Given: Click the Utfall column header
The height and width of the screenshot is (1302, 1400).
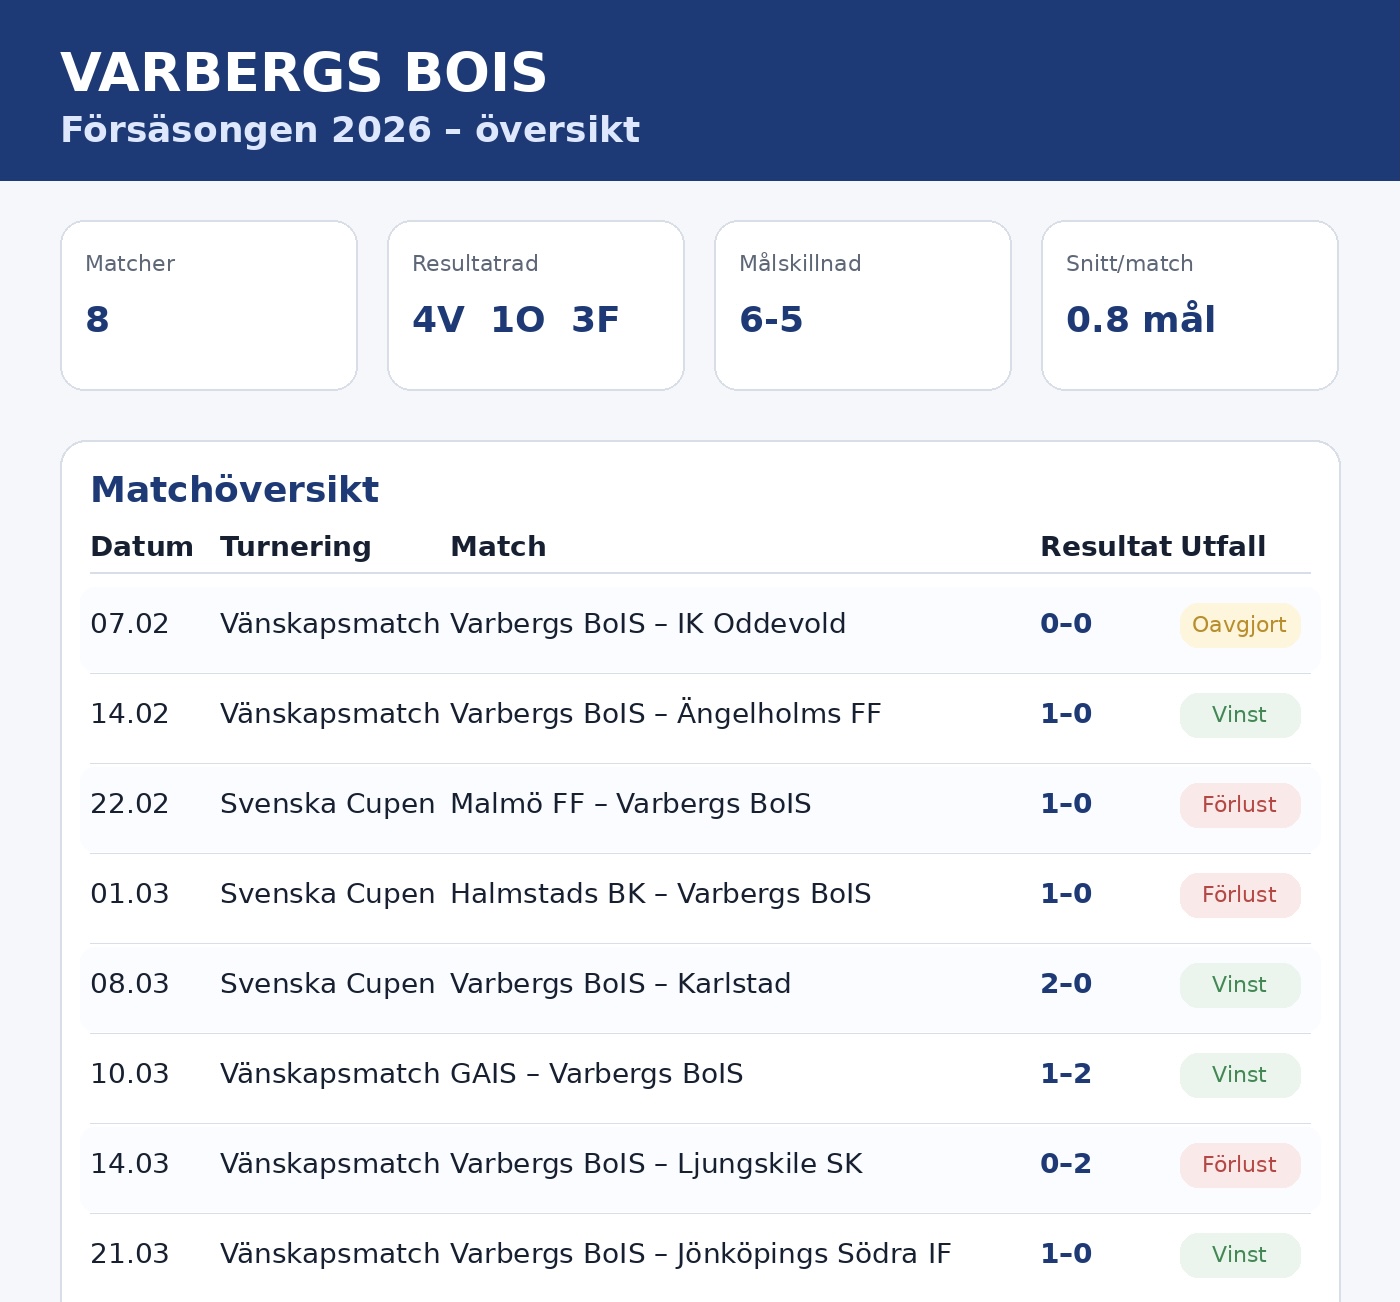Looking at the screenshot, I should 1223,547.
